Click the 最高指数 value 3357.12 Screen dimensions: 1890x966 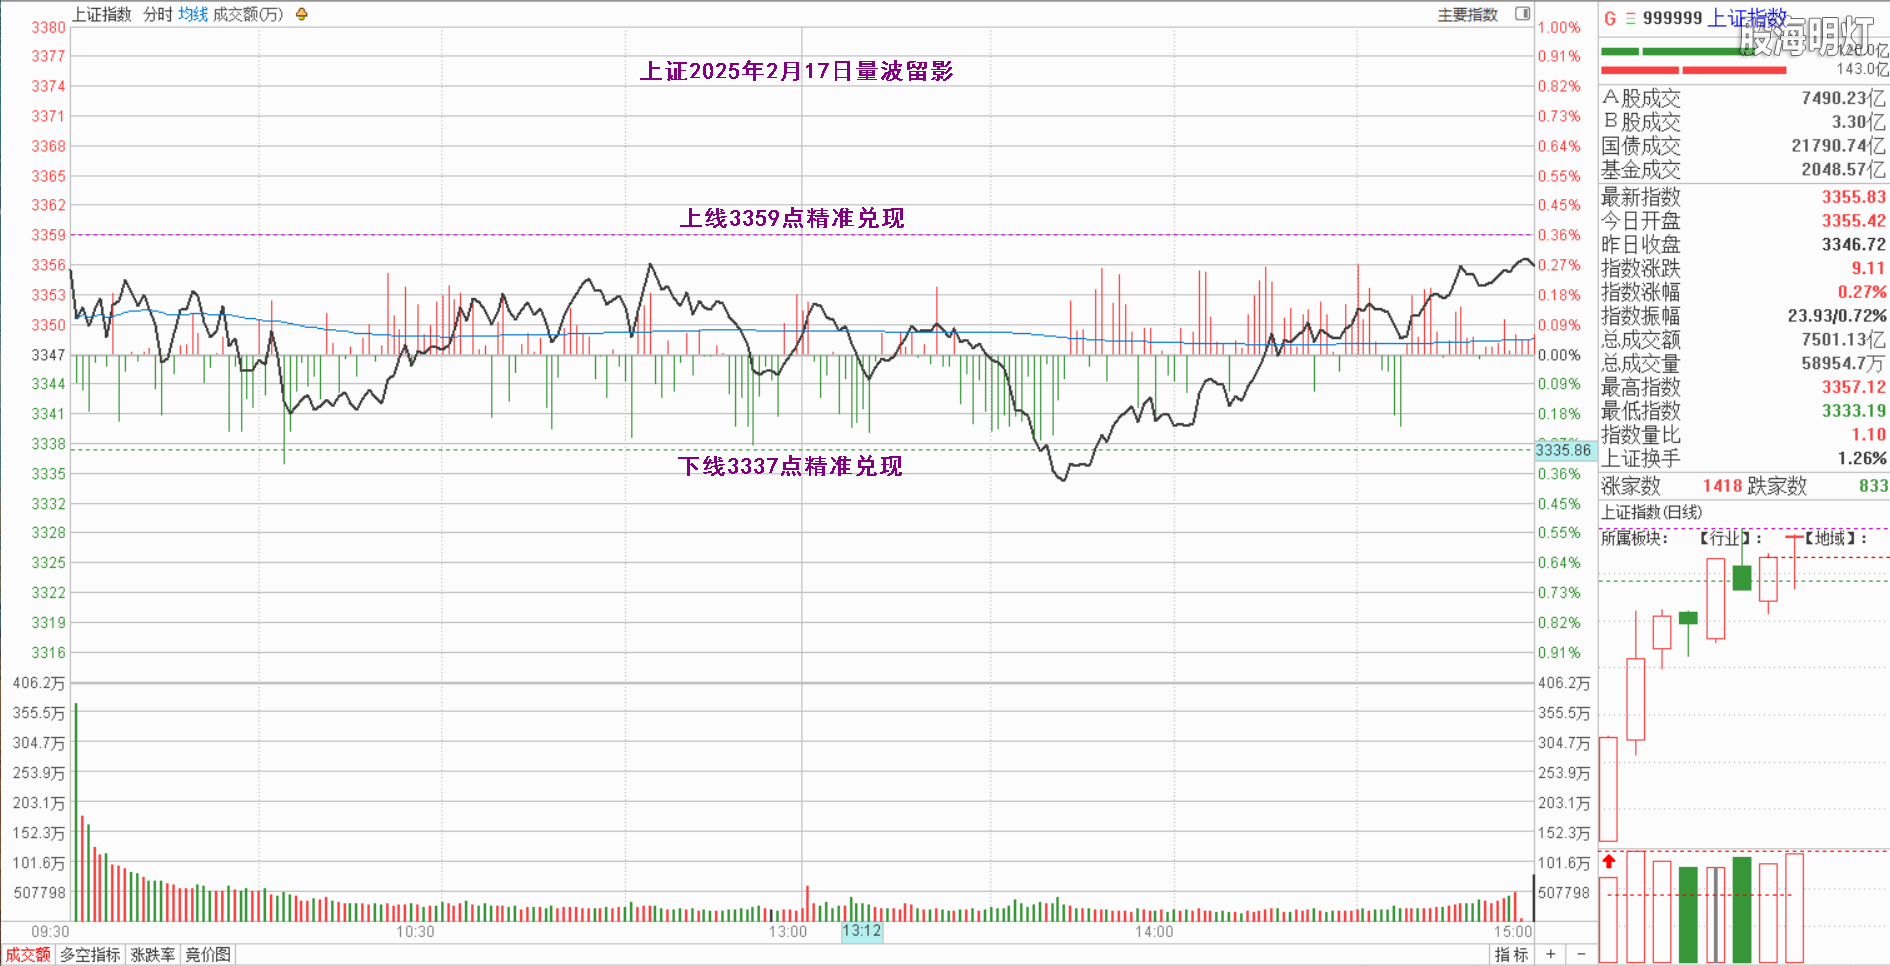coord(1853,387)
